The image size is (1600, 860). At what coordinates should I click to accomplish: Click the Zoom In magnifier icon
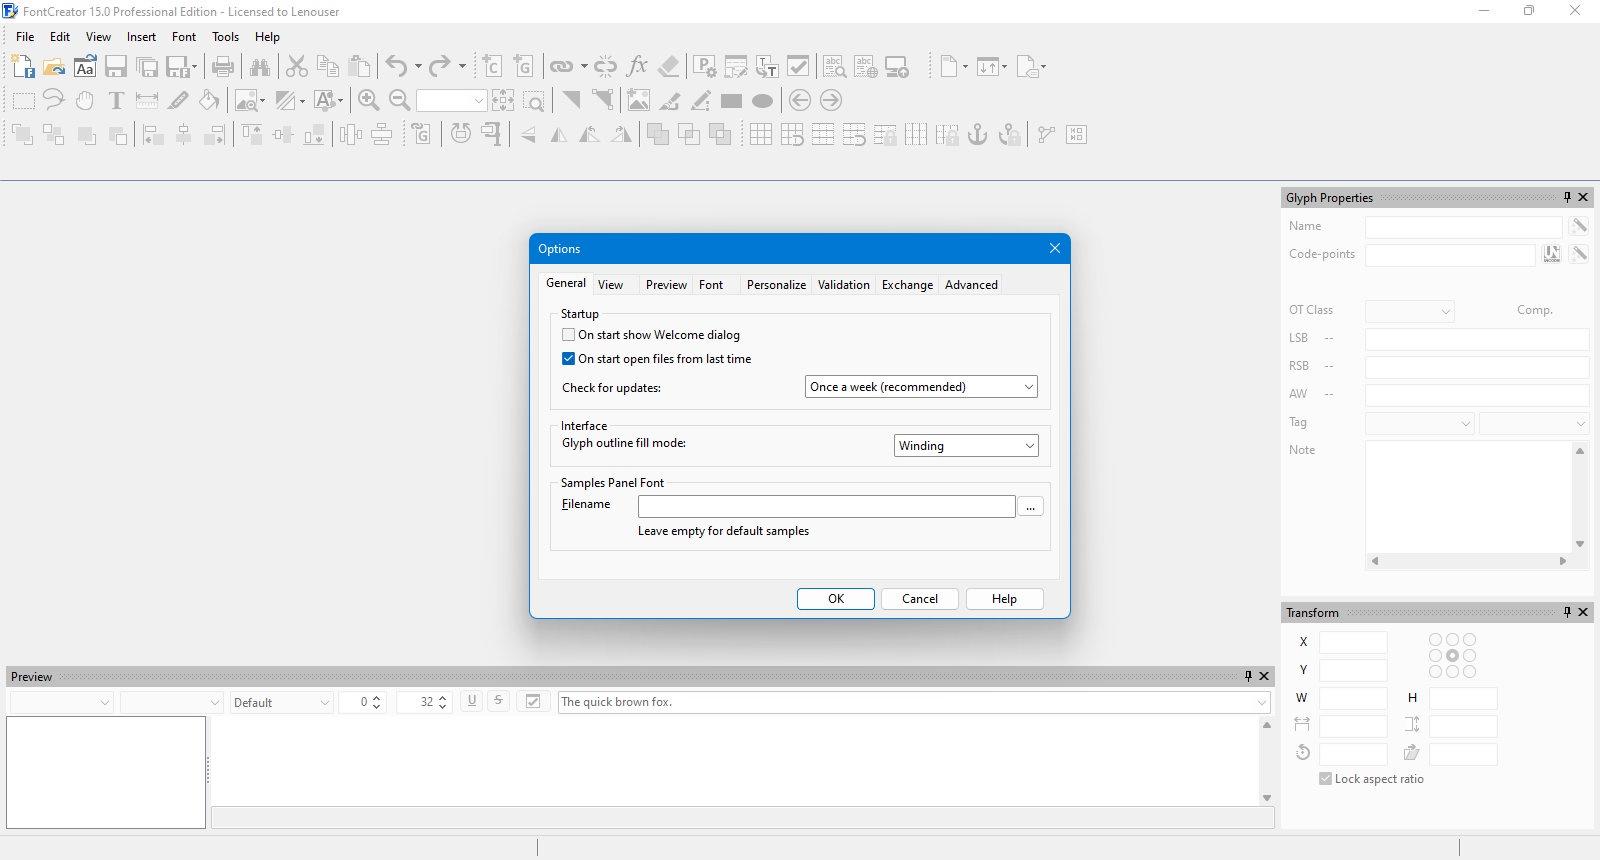click(x=368, y=100)
